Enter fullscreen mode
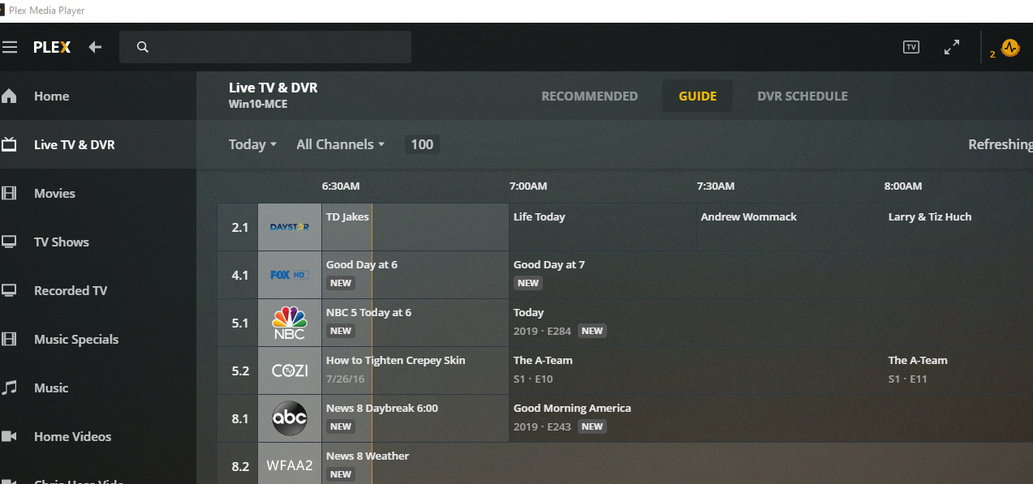Screen dimensions: 1033x484 (x=952, y=47)
